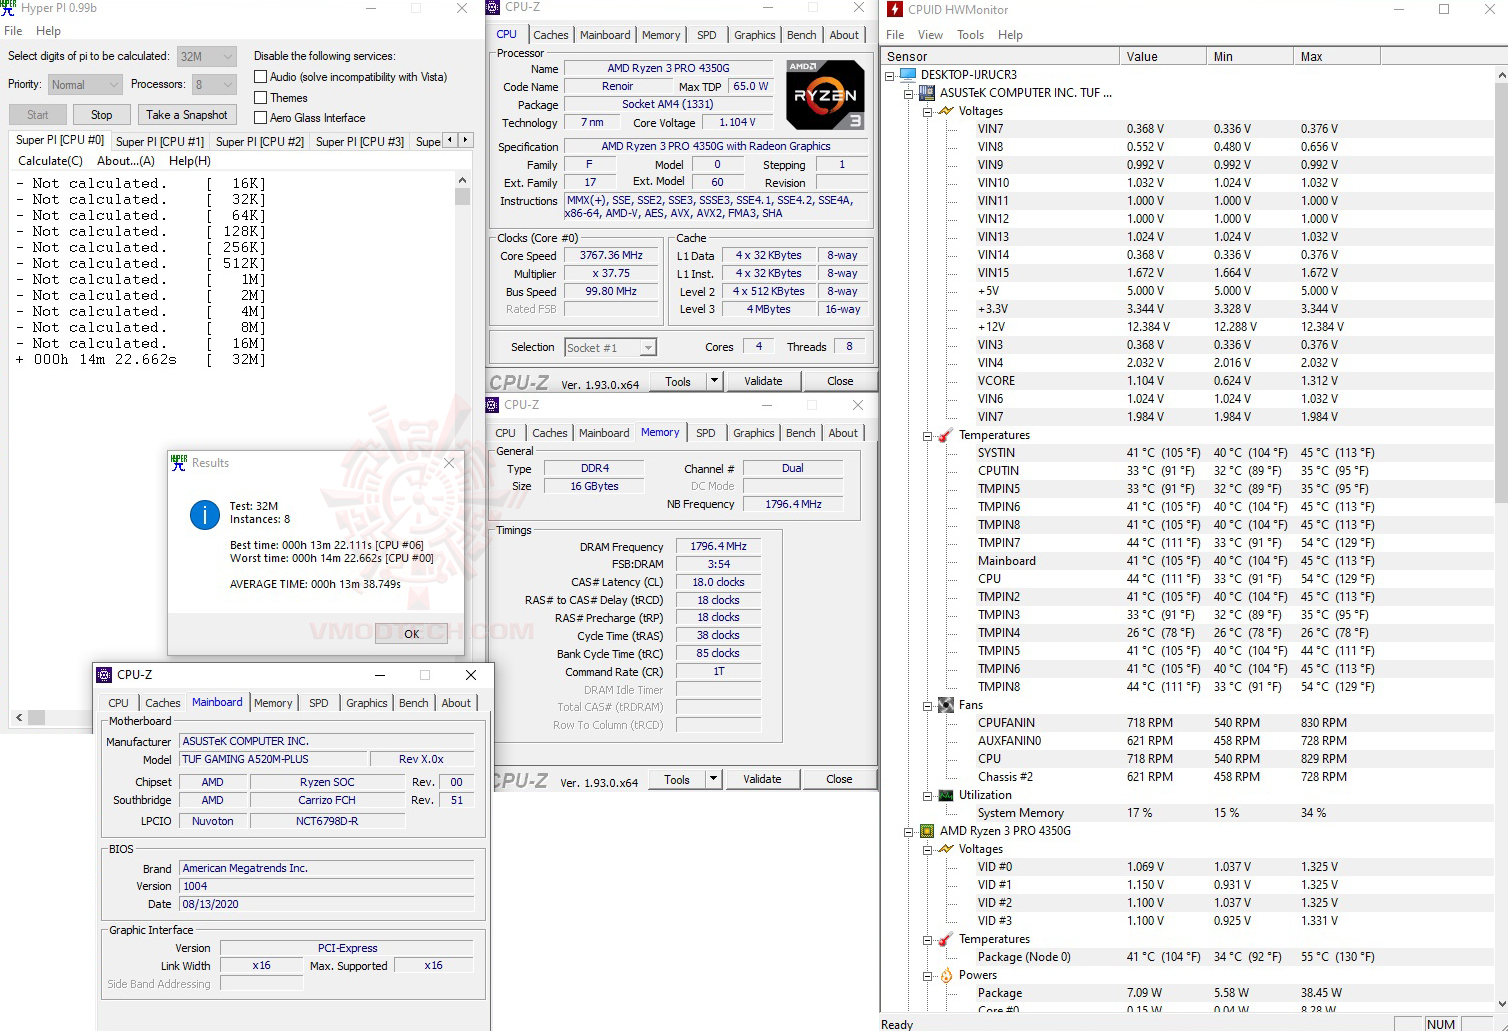This screenshot has width=1508, height=1031.
Task: Enable the Audio service checkbox
Action: (x=260, y=77)
